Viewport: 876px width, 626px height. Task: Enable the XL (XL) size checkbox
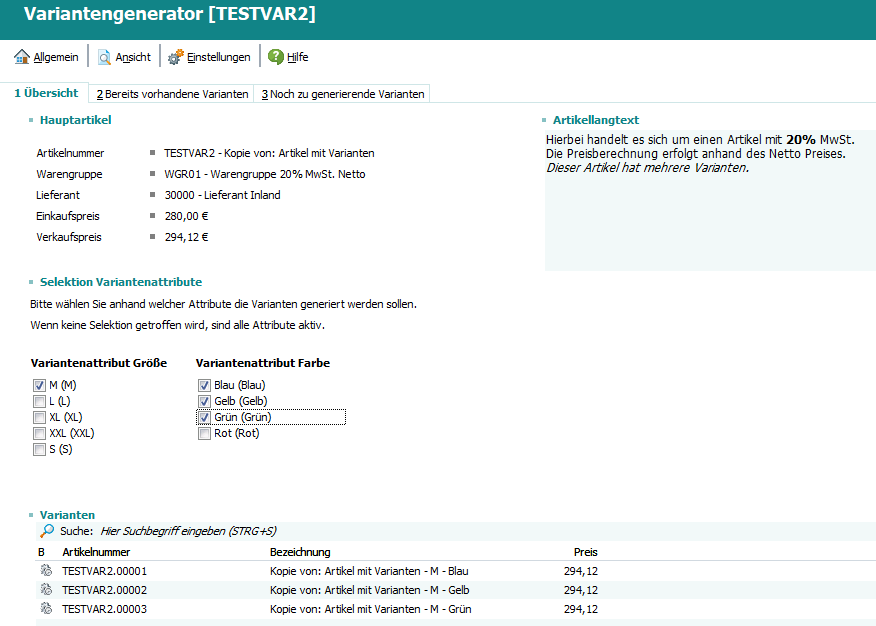tap(40, 417)
